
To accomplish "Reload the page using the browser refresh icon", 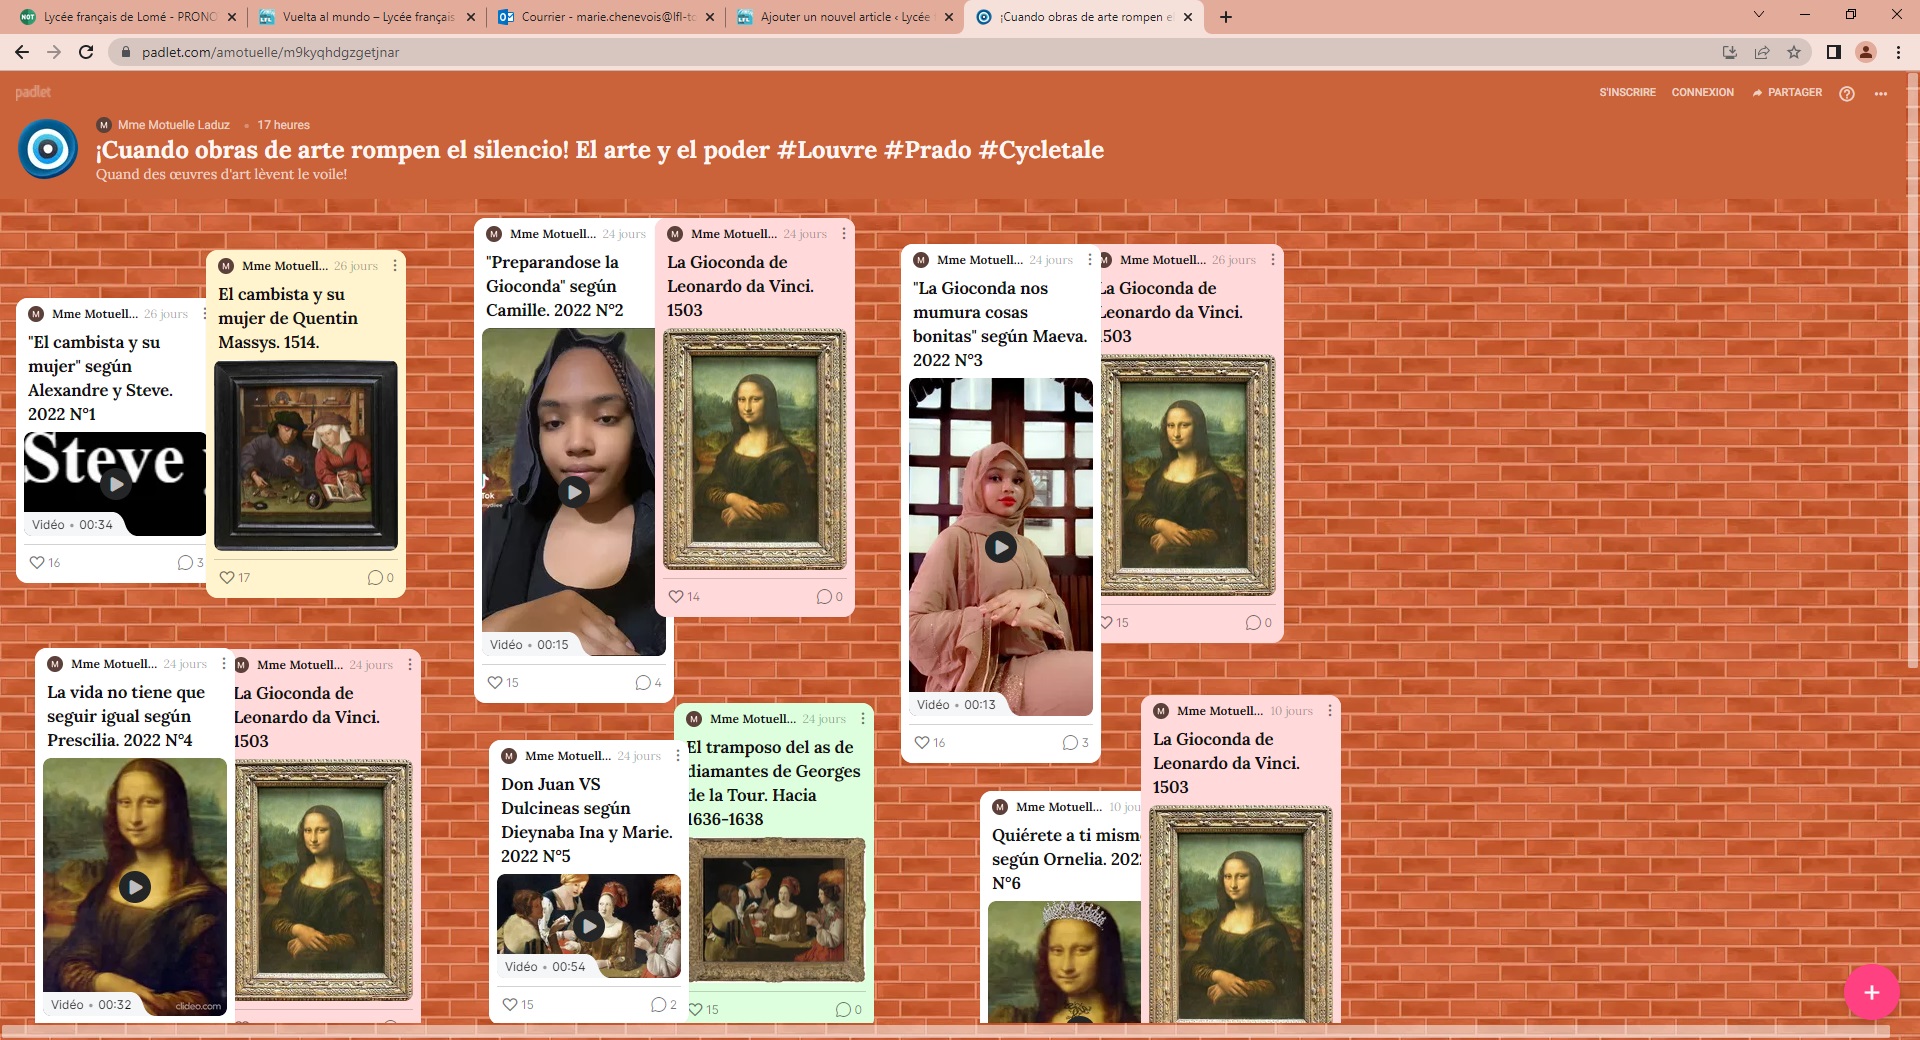I will coord(86,52).
